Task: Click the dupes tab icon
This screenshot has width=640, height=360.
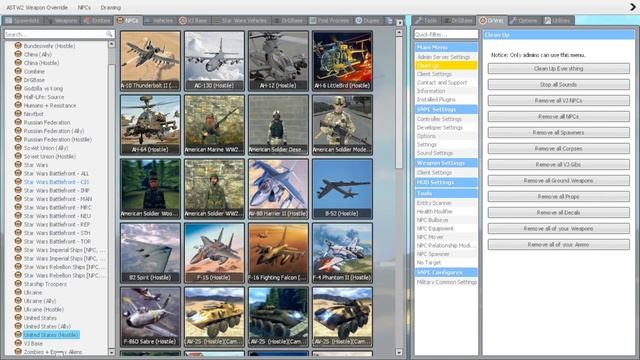Action: click(359, 20)
